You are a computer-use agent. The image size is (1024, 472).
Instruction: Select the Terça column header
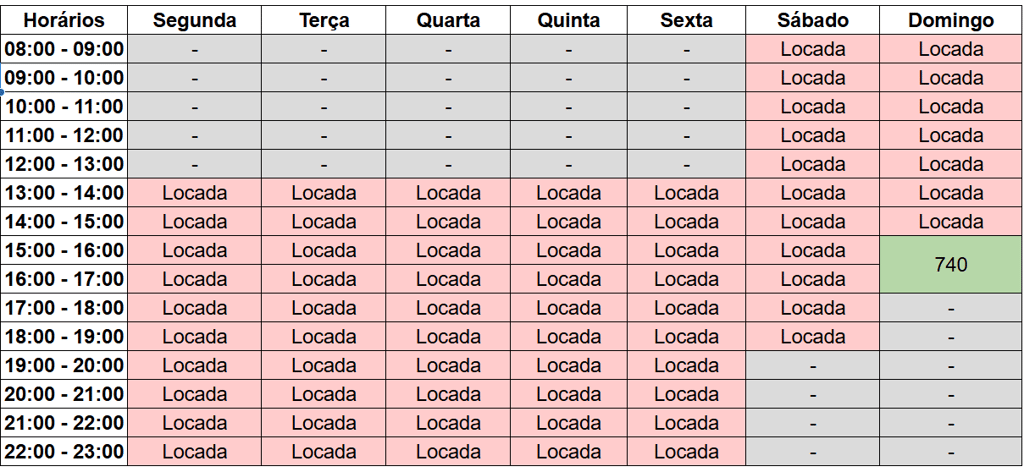pyautogui.click(x=324, y=20)
